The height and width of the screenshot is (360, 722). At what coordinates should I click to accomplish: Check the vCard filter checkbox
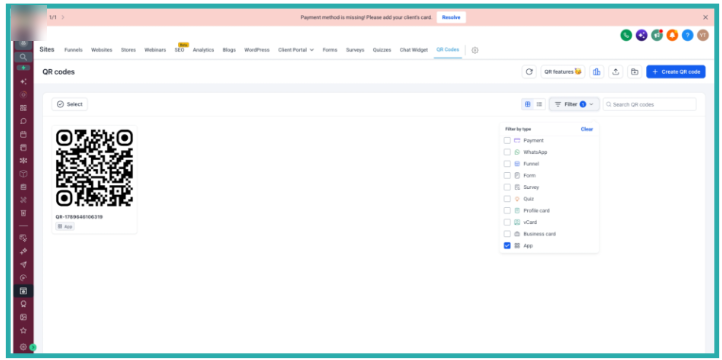coord(507,222)
